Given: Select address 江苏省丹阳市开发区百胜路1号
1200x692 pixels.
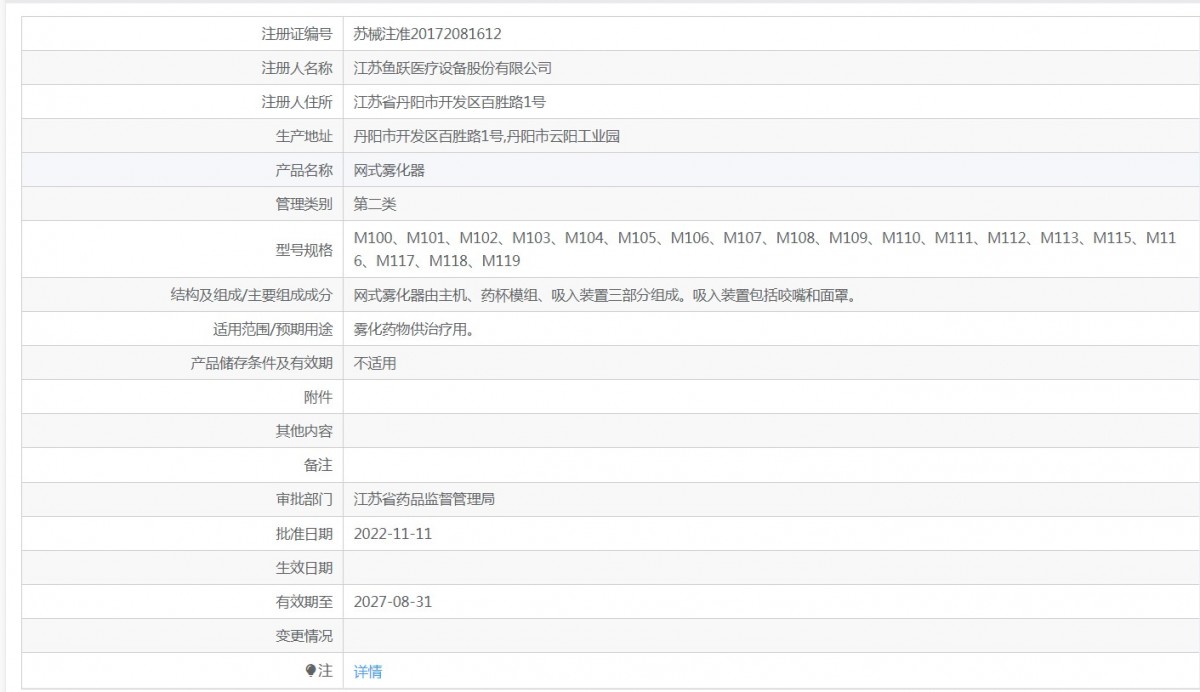Looking at the screenshot, I should tap(449, 102).
